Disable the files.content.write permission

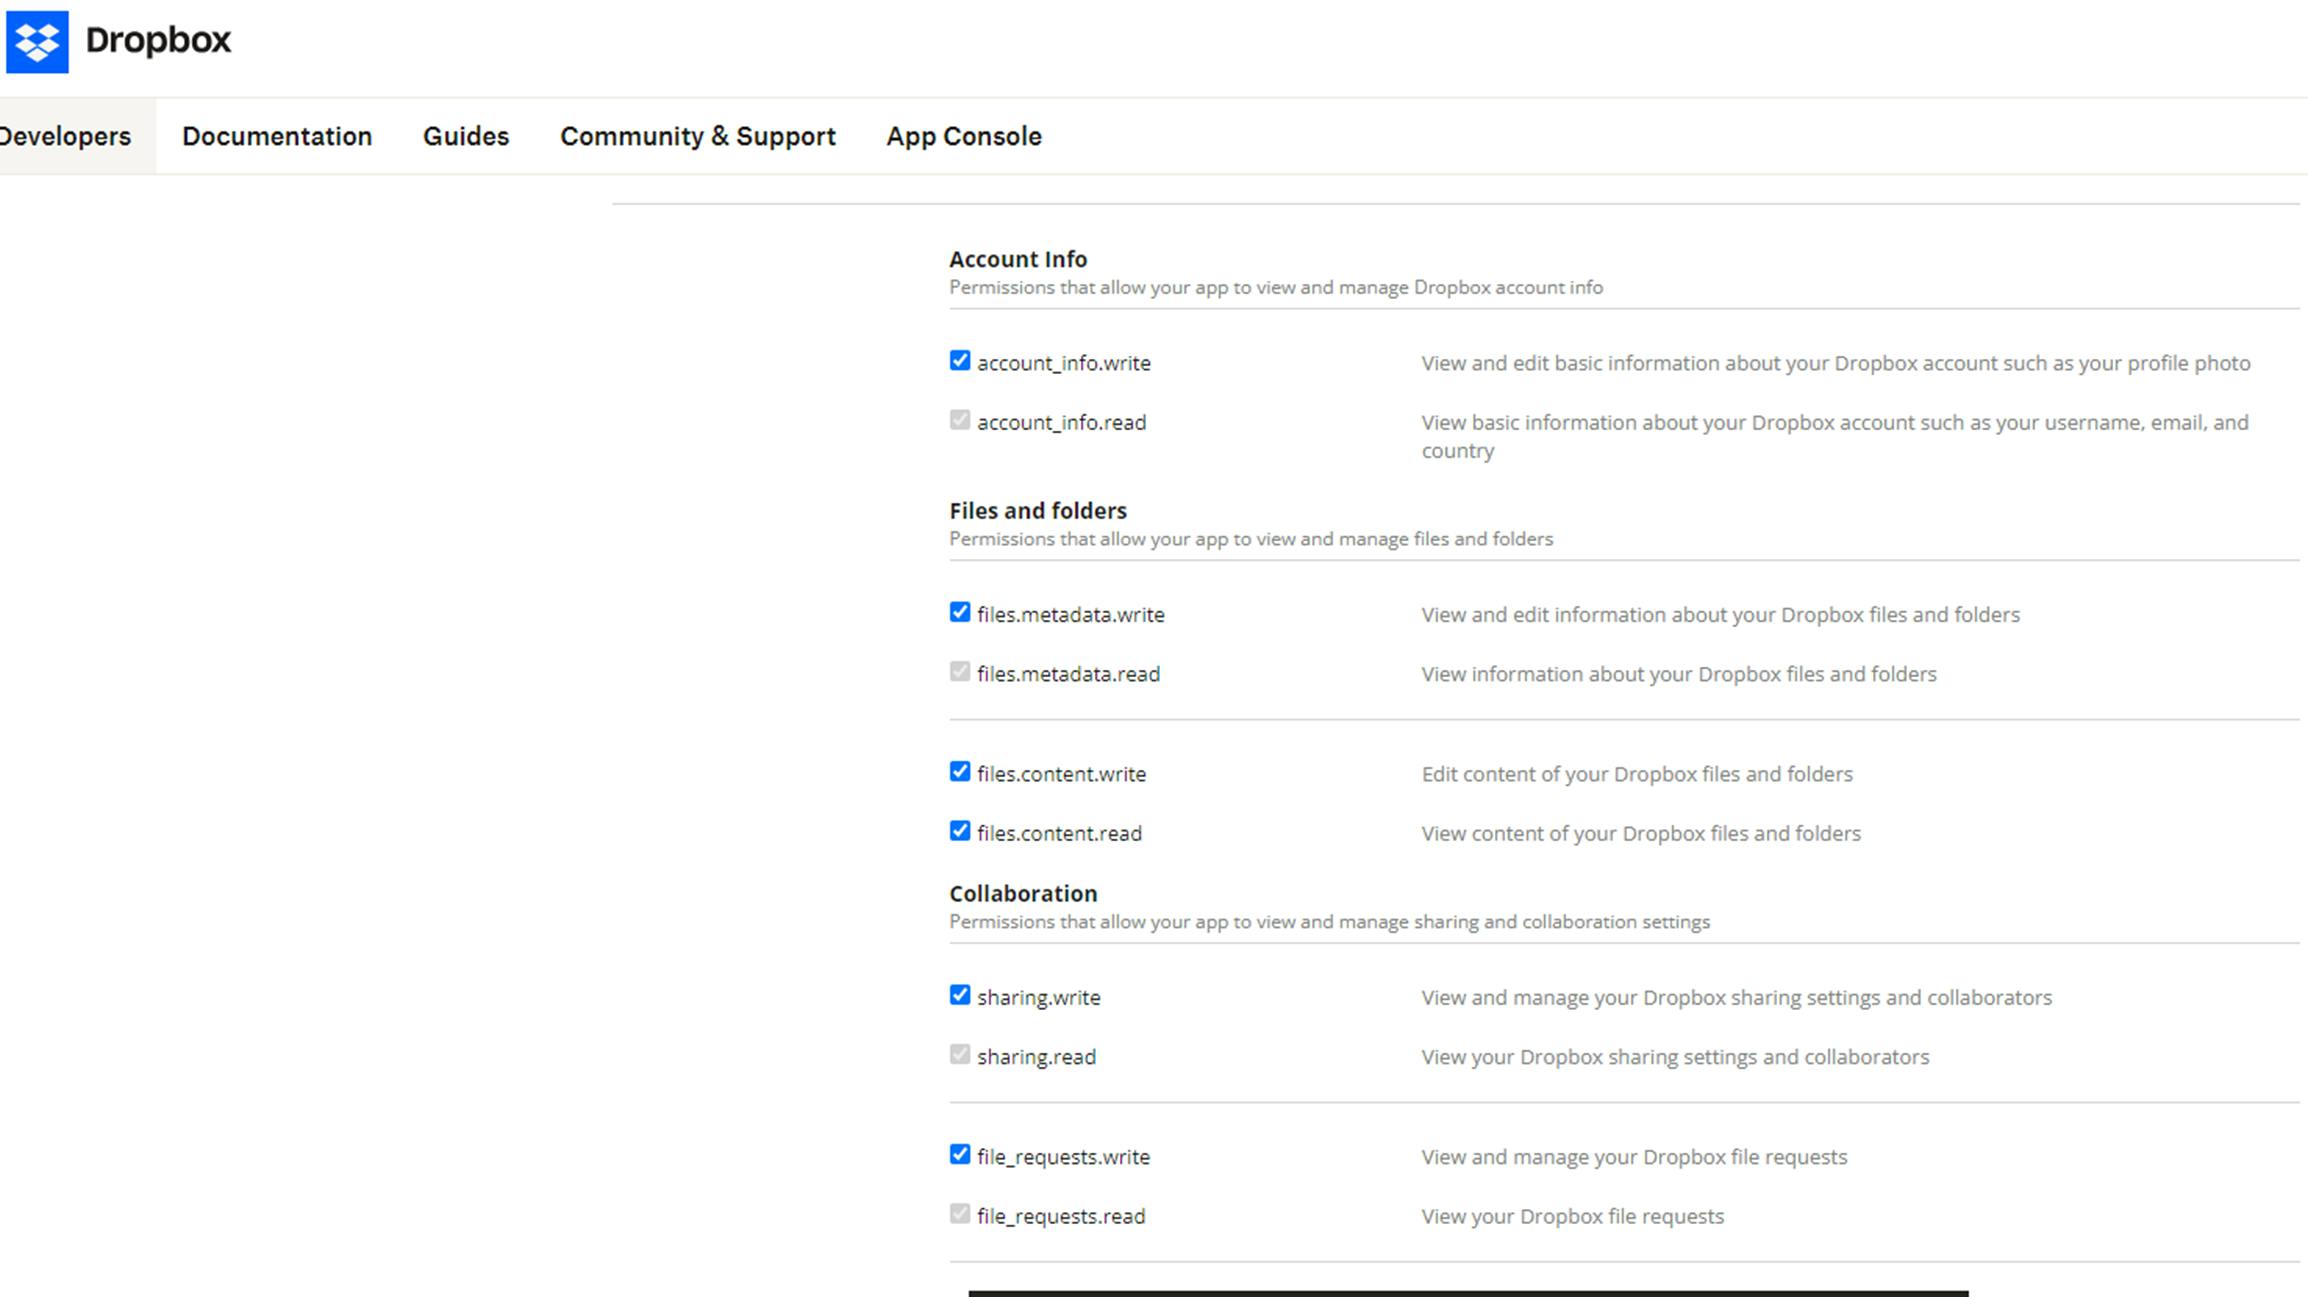pos(960,772)
